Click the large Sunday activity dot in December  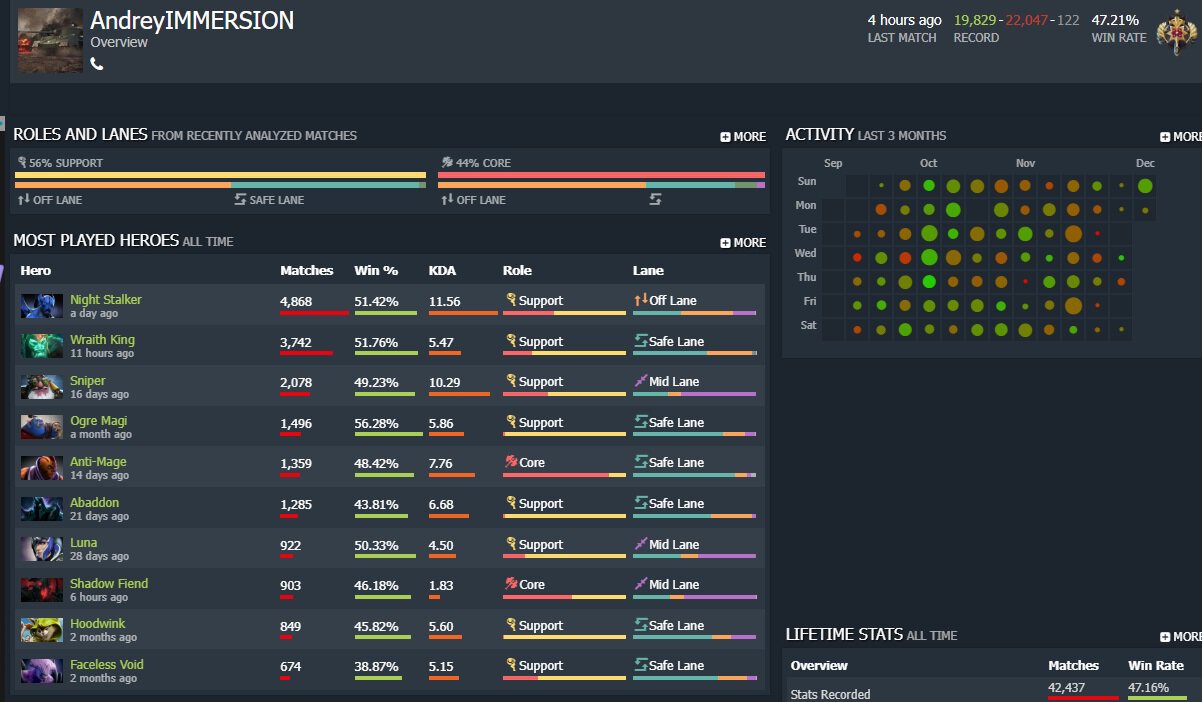click(x=1145, y=185)
